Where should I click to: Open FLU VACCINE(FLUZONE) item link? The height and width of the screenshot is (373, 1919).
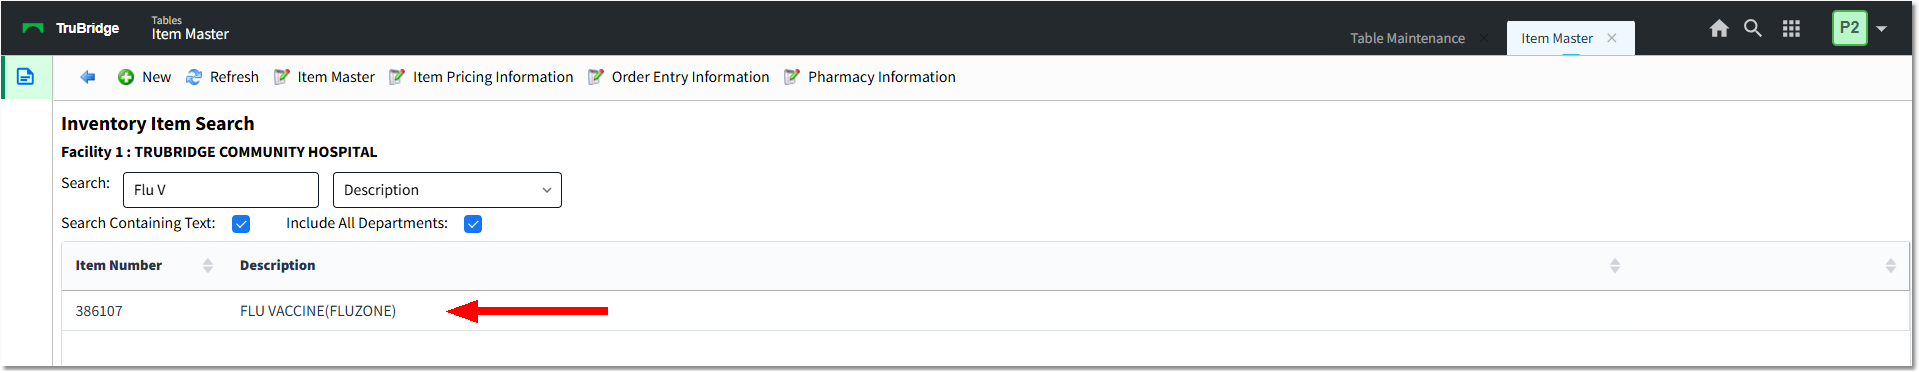click(x=318, y=311)
